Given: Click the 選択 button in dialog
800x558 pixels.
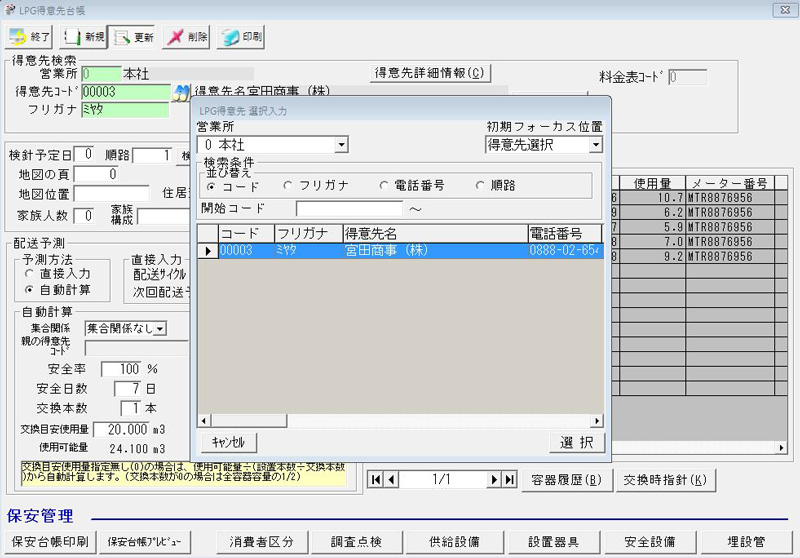Looking at the screenshot, I should [x=576, y=442].
